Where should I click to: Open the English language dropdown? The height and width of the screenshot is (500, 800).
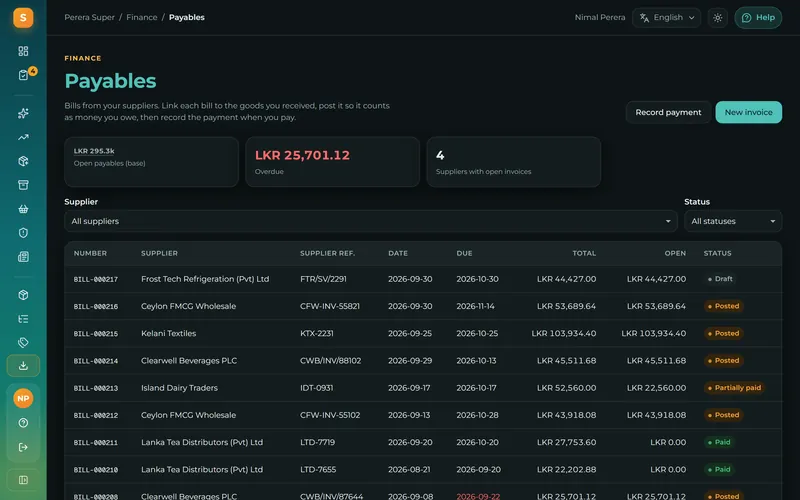tap(666, 18)
